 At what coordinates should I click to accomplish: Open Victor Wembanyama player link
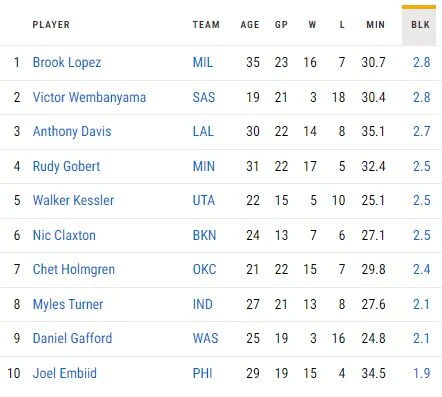click(89, 97)
